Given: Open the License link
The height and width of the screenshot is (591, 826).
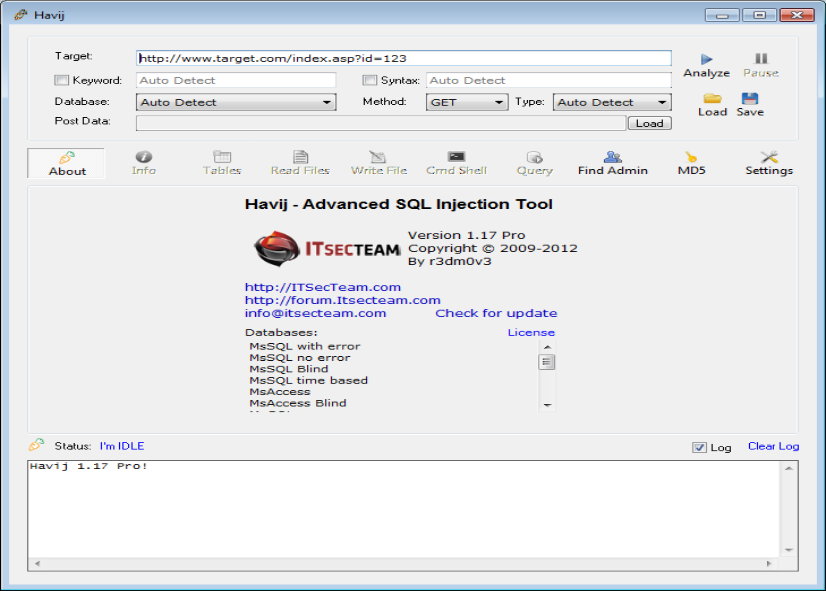Looking at the screenshot, I should 530,332.
